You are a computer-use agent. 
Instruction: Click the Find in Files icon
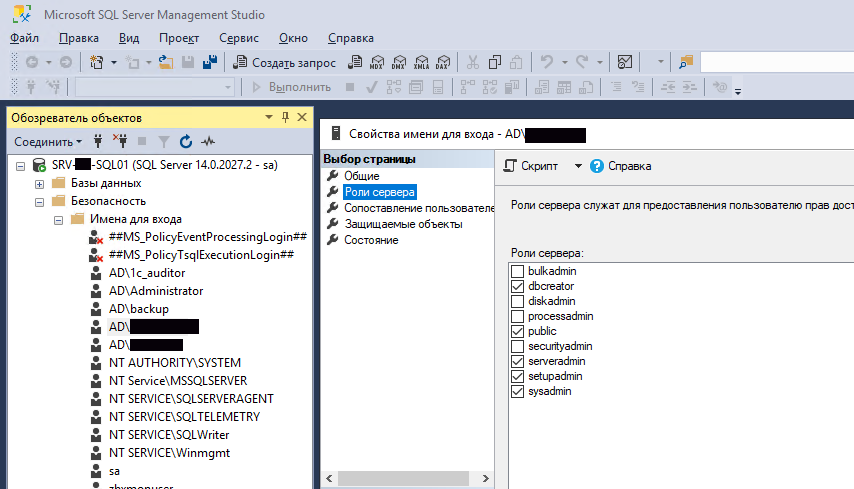coord(686,63)
